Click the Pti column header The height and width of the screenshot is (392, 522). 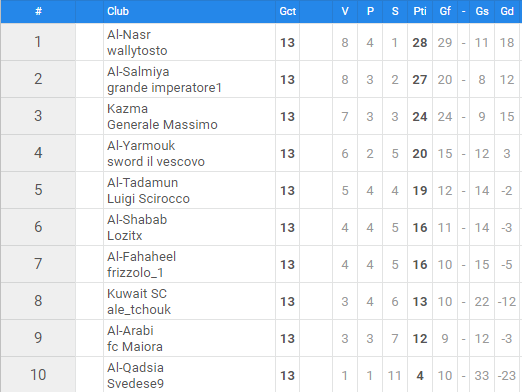(x=420, y=11)
